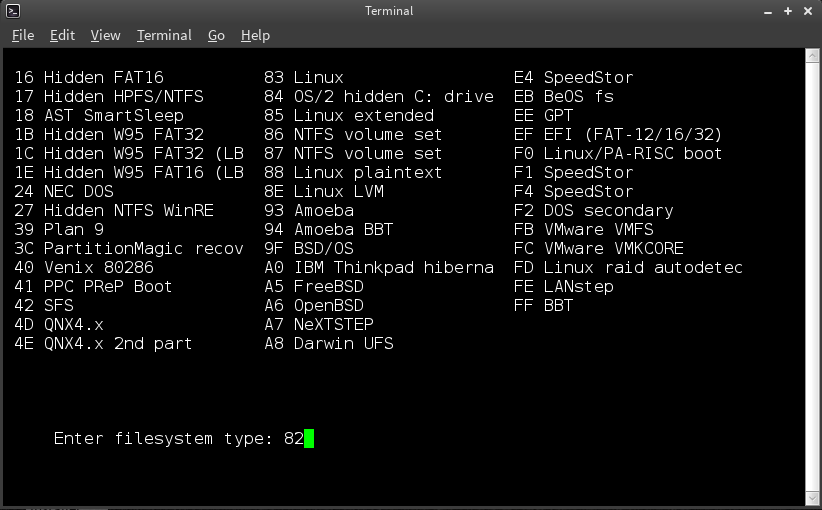Click the '83 Linux' entry
Screen dimensions: 822x510
point(304,78)
